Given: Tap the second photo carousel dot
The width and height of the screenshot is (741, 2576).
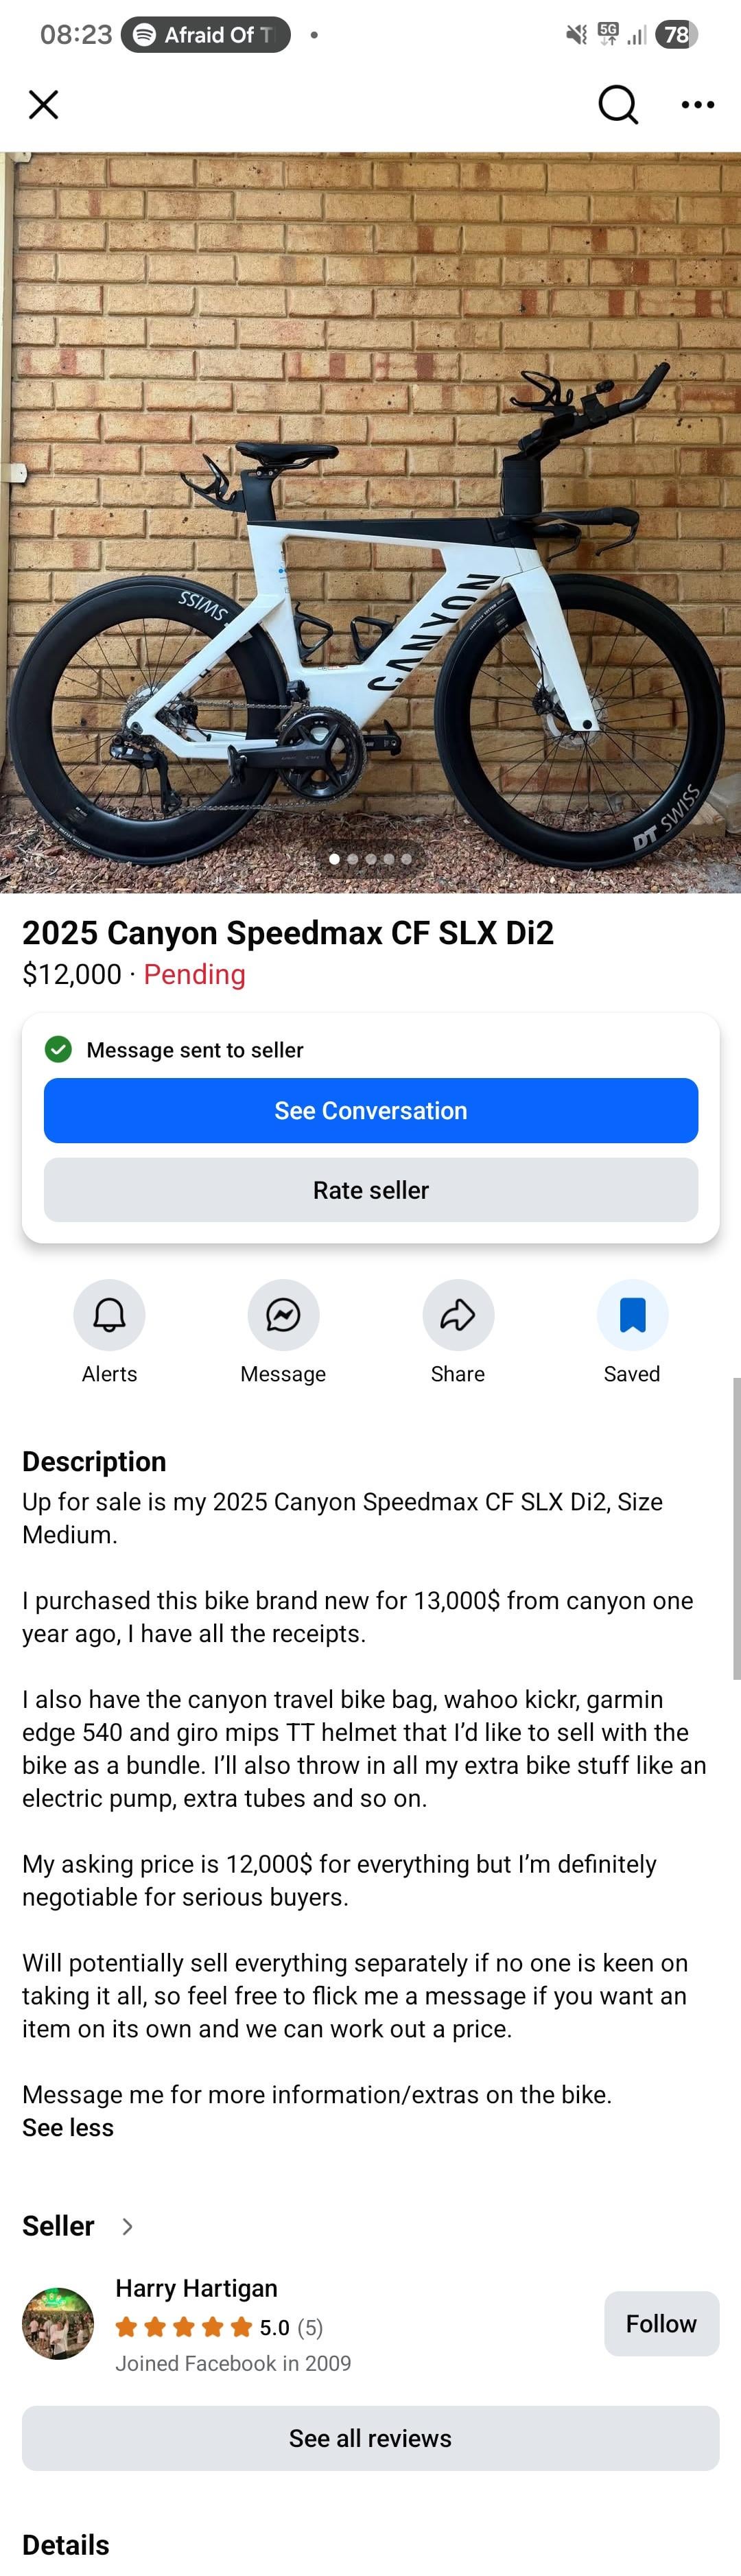Looking at the screenshot, I should pyautogui.click(x=352, y=858).
